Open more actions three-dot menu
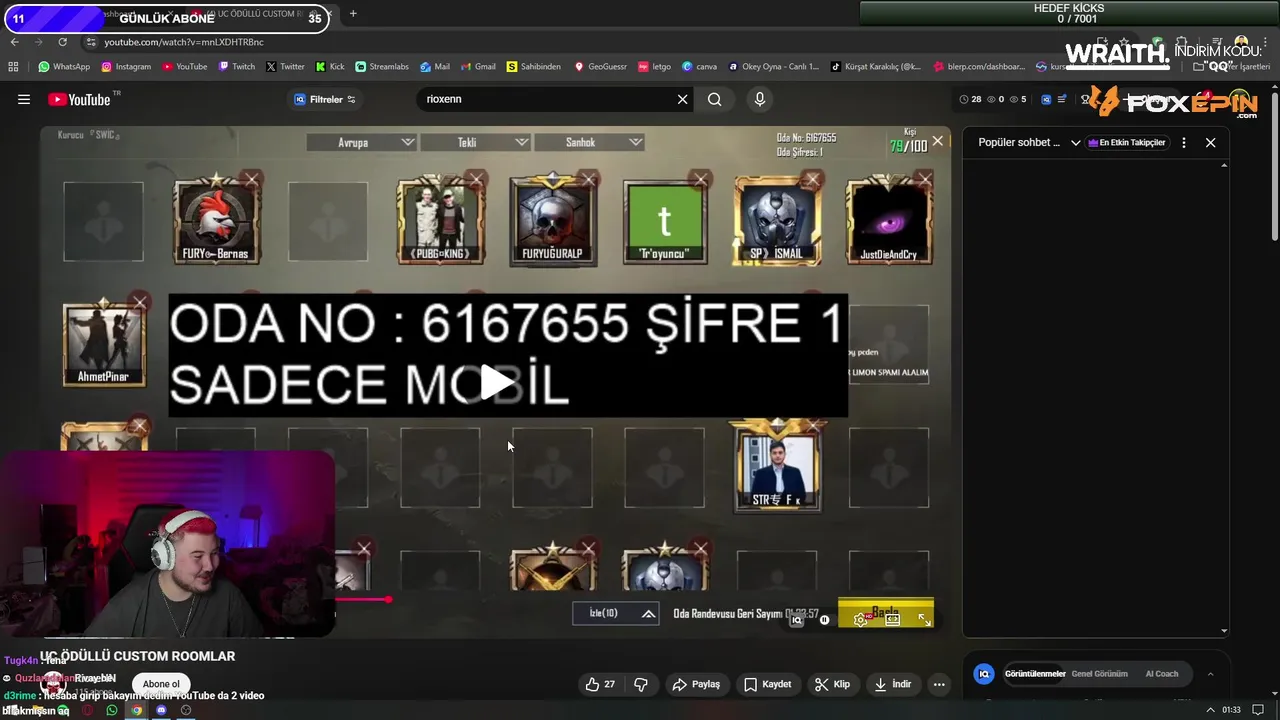Screen dimensions: 1280x720 (938, 684)
